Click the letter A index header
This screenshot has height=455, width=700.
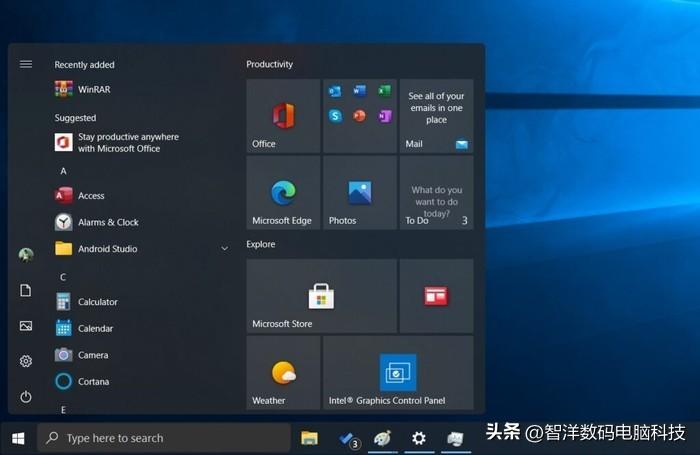(63, 171)
